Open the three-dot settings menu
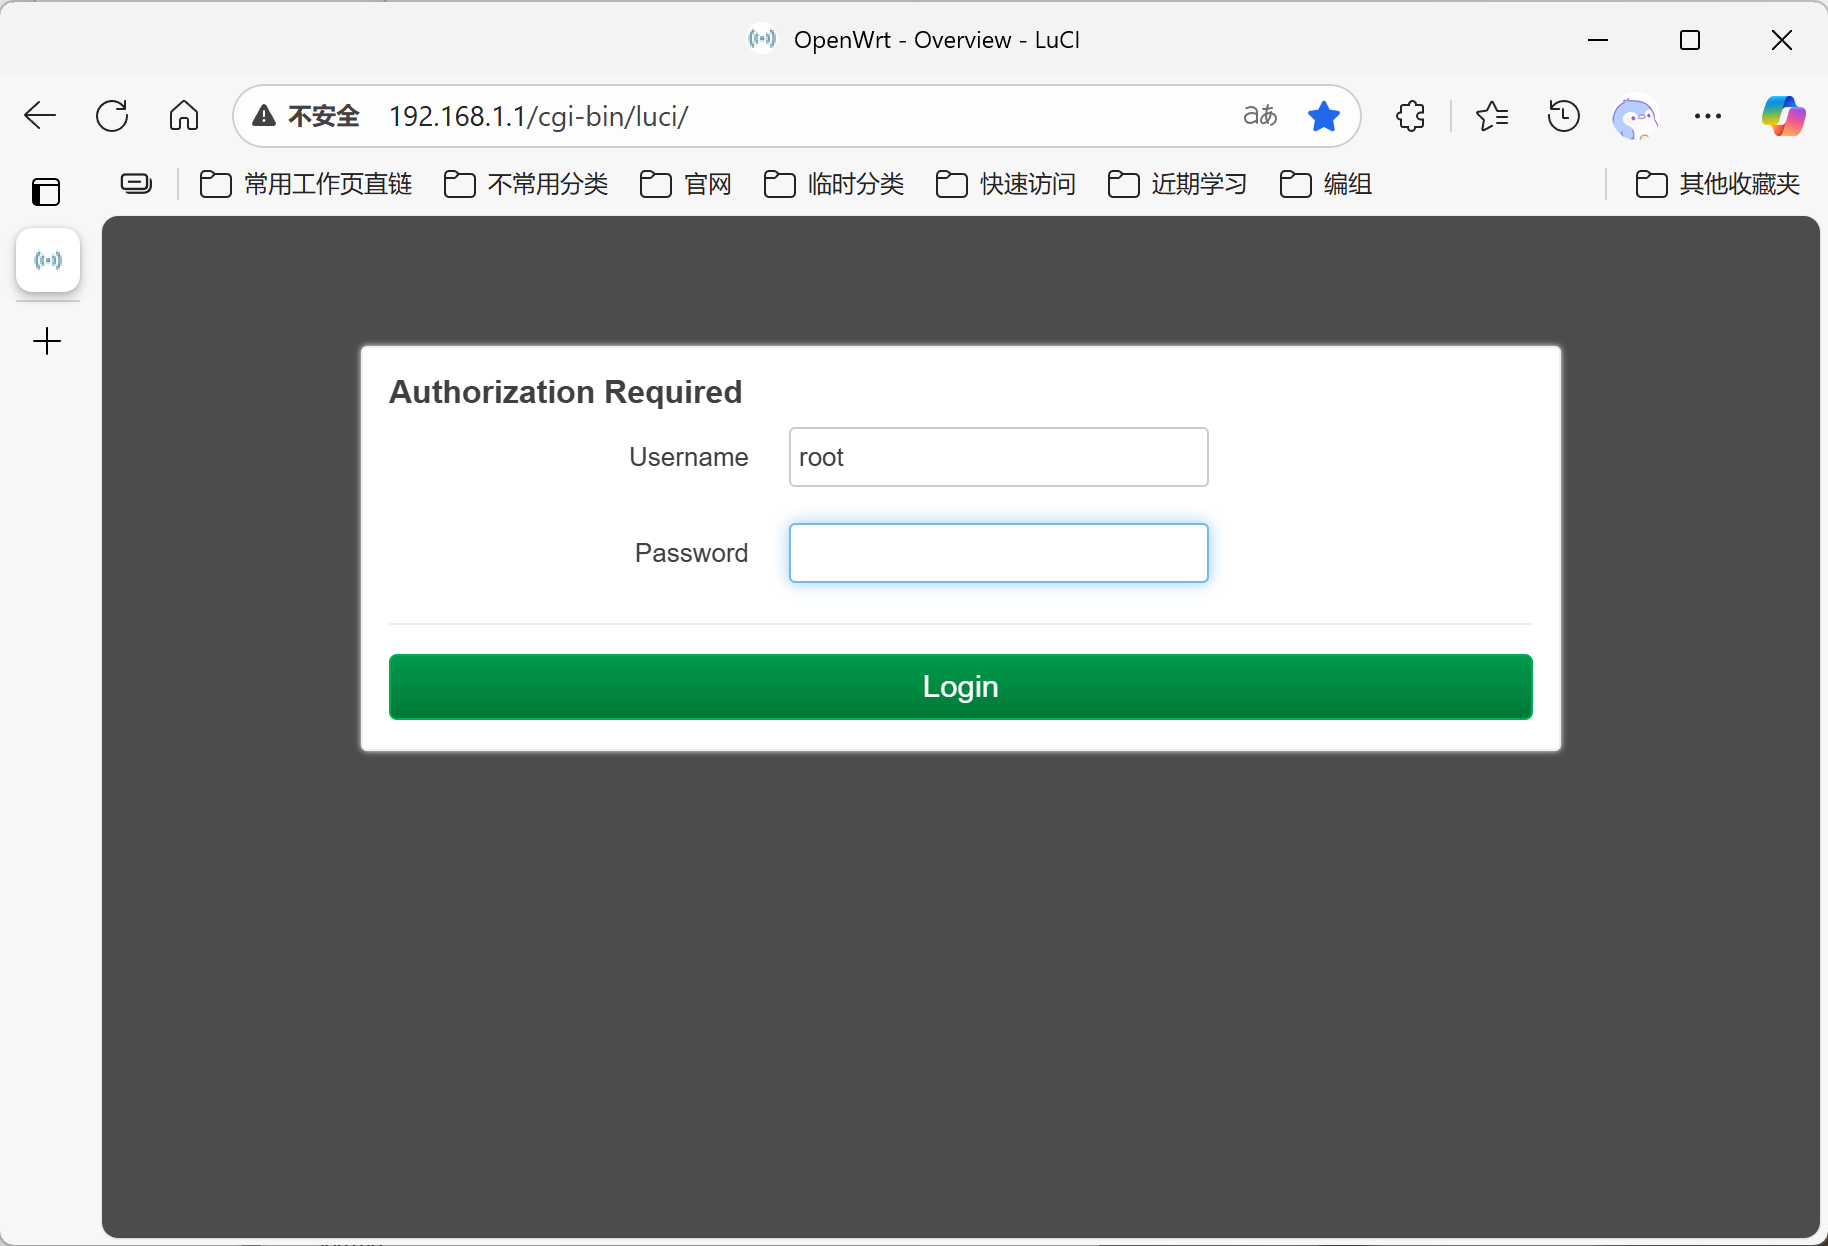 tap(1708, 116)
